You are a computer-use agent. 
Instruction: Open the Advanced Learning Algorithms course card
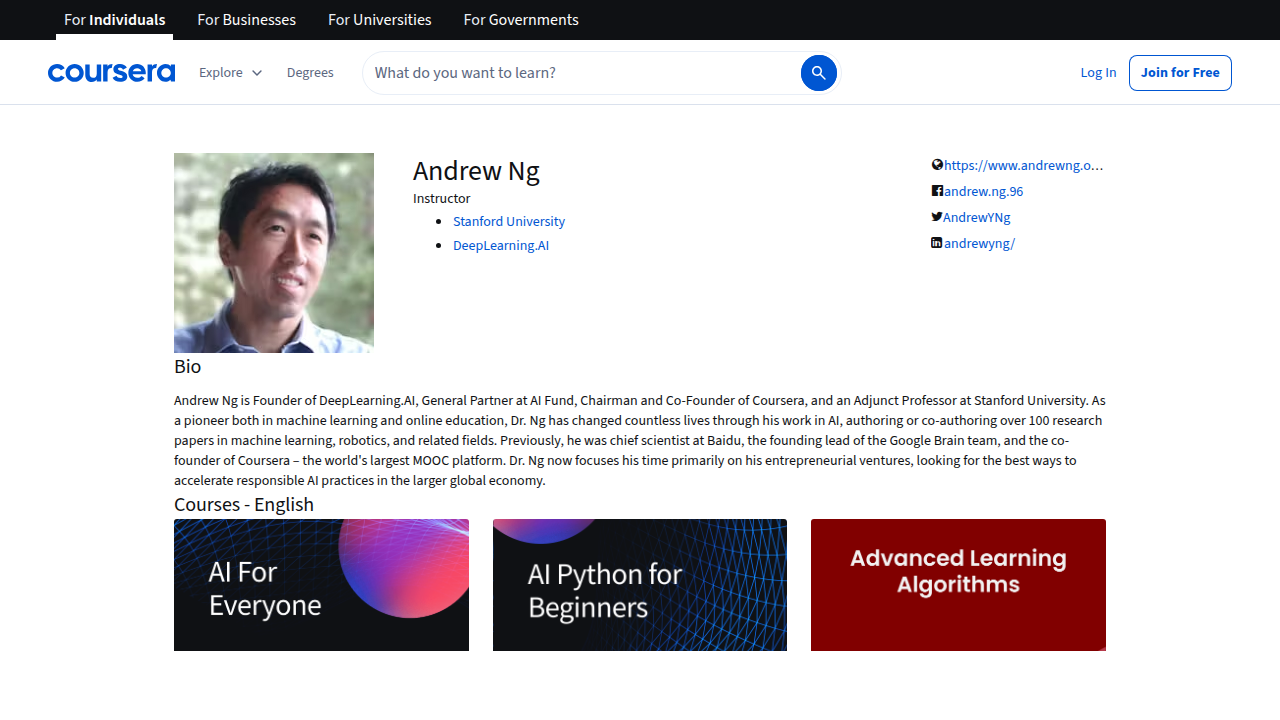pyautogui.click(x=958, y=585)
